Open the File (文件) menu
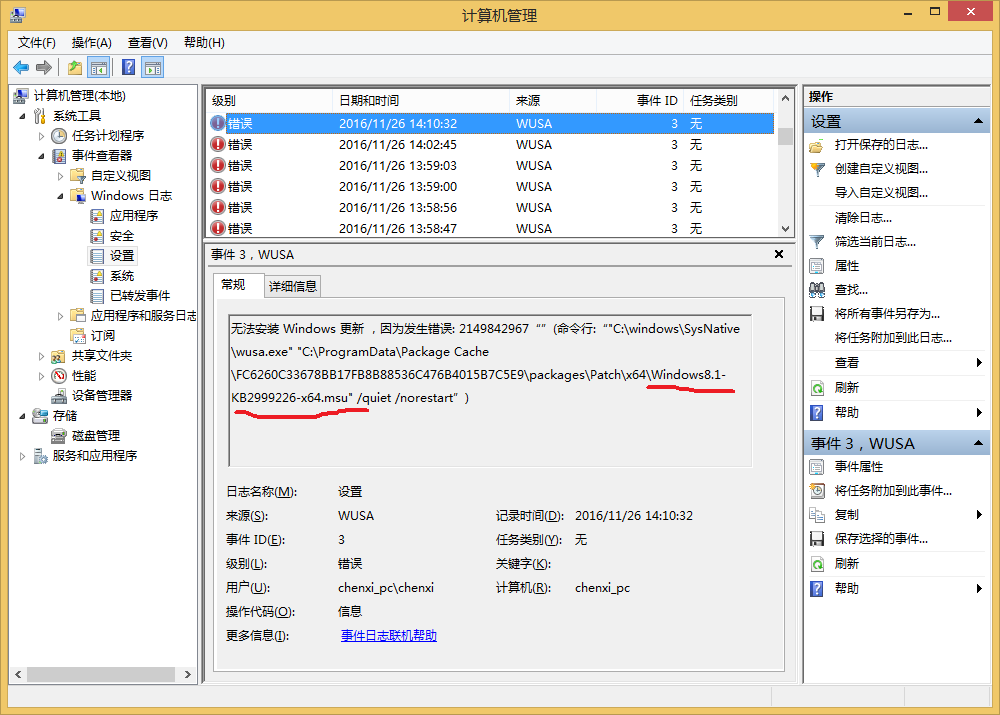This screenshot has width=1000, height=715. 36,43
